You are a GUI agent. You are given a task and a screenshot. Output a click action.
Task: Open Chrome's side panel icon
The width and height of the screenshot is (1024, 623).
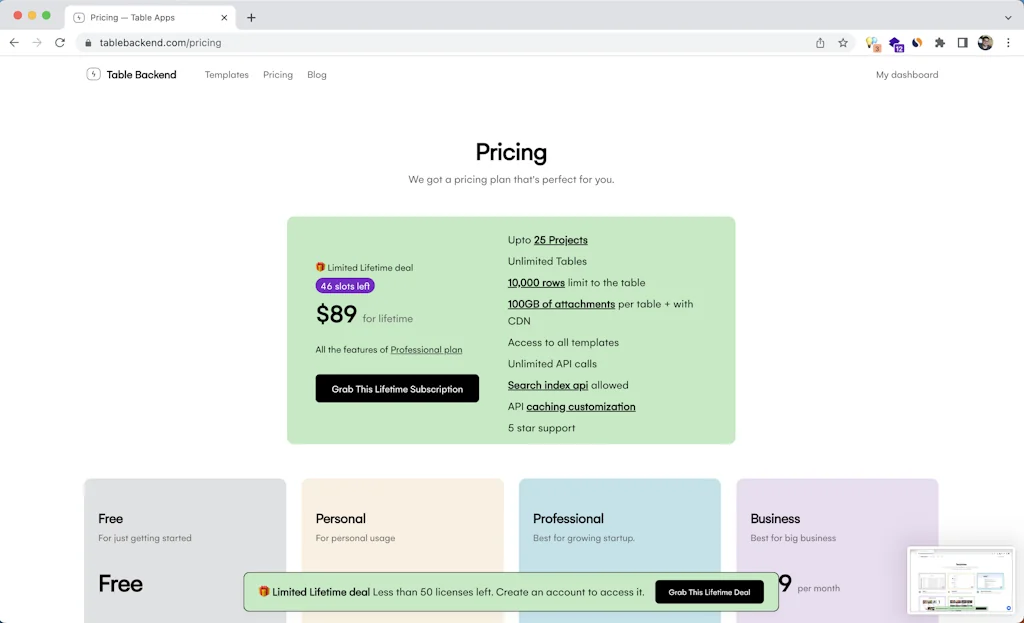coord(962,43)
